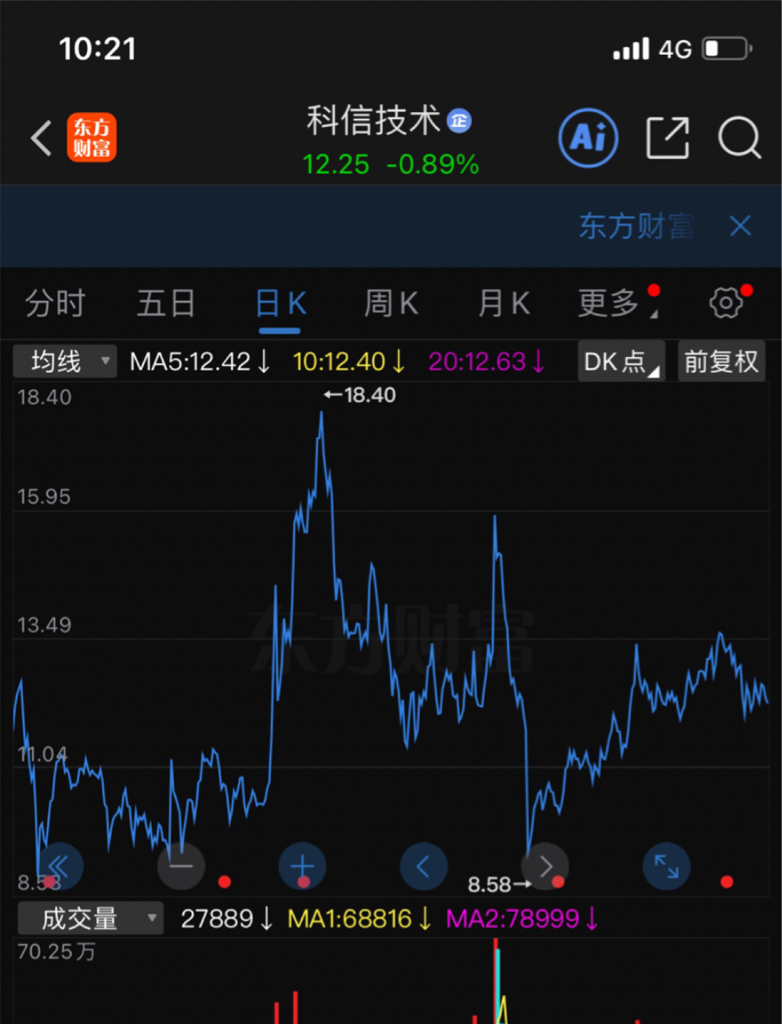782x1024 pixels.
Task: Select the 日K tab
Action: point(280,304)
